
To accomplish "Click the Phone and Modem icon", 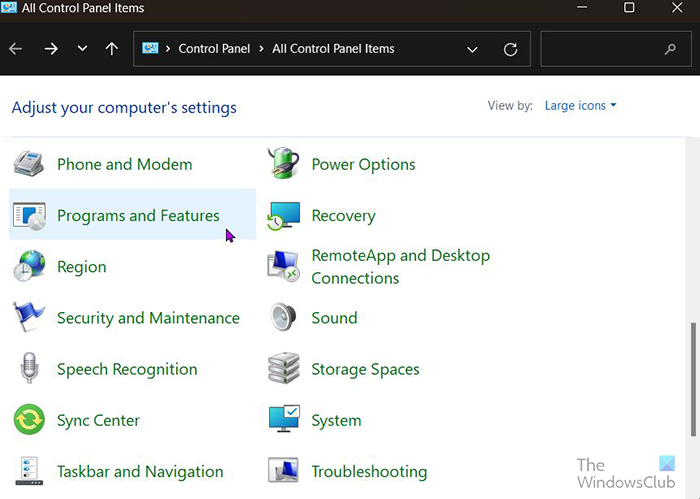I will [29, 164].
